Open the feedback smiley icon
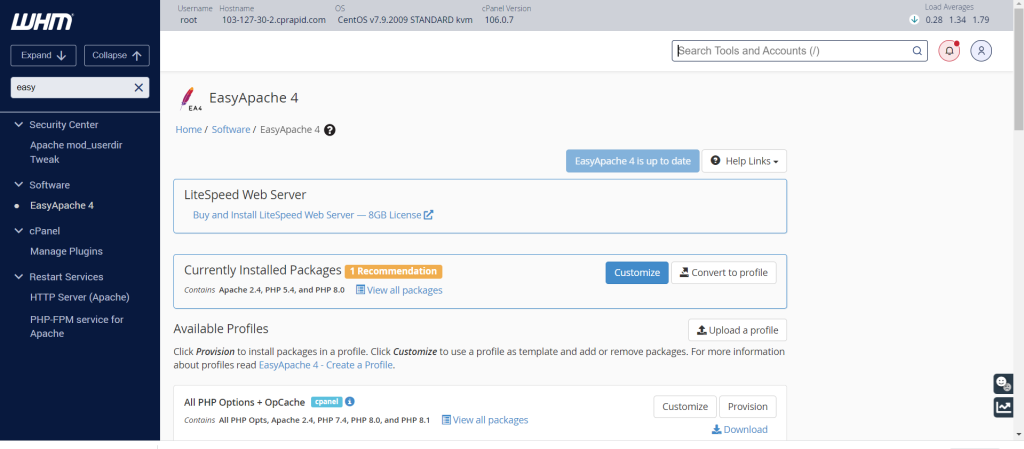1024x449 pixels. click(x=1003, y=384)
